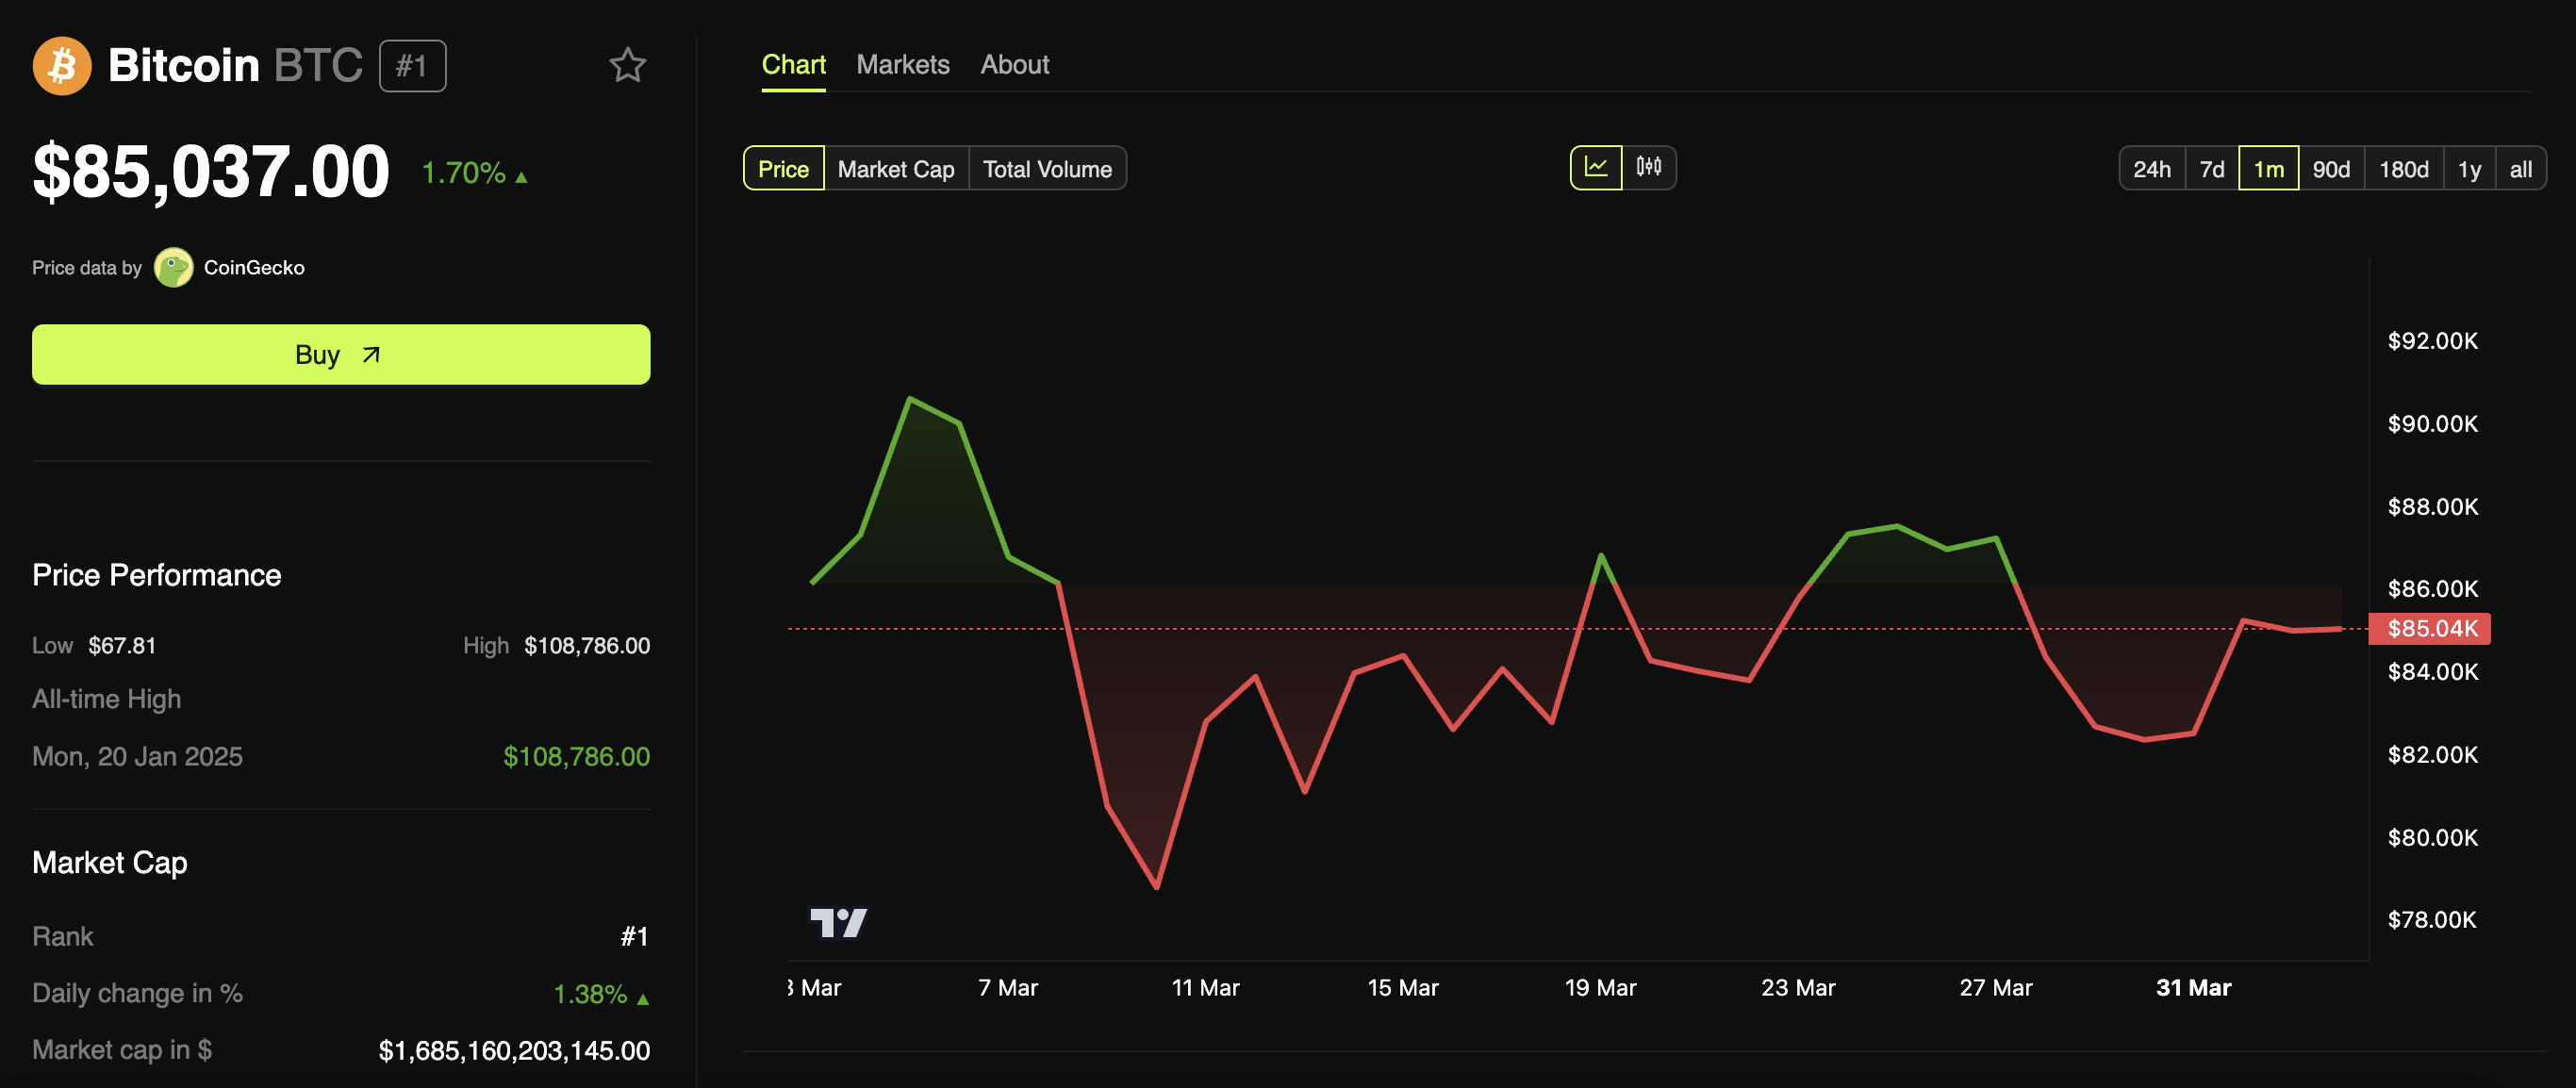The image size is (2576, 1088).
Task: Click the TradingView logo on chart
Action: click(838, 922)
